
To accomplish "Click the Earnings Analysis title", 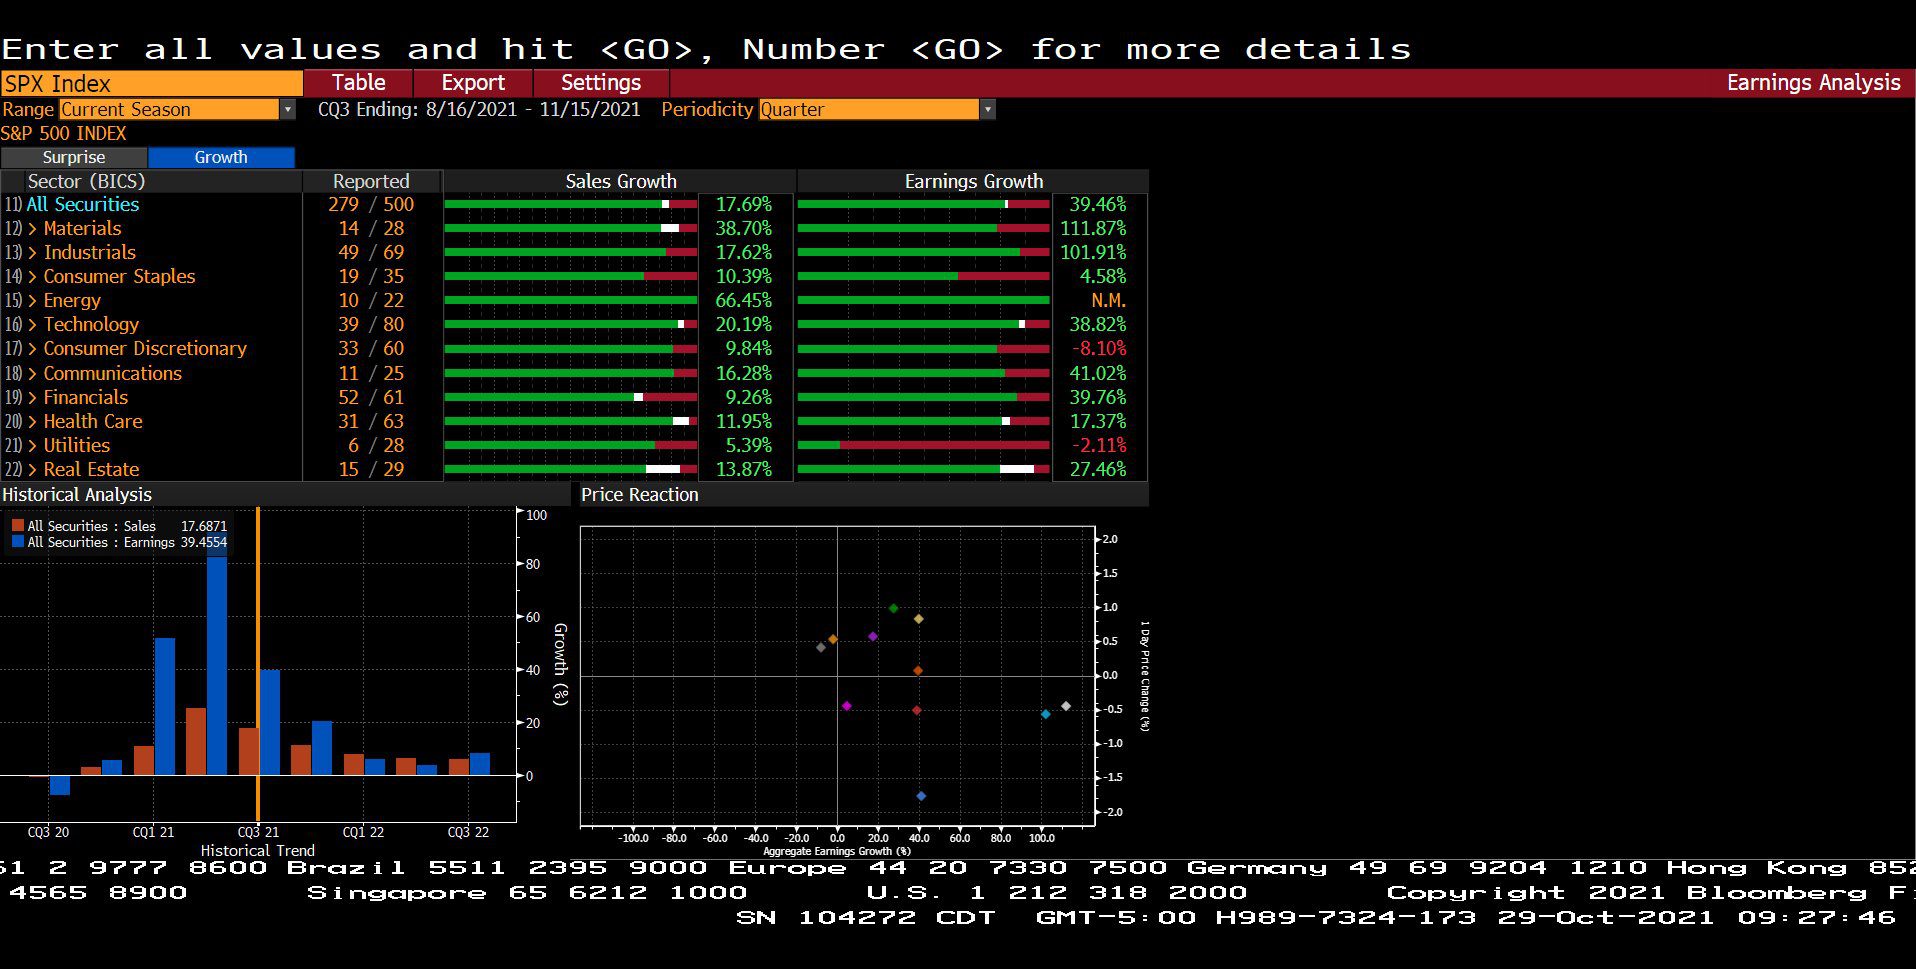I will coord(1813,83).
